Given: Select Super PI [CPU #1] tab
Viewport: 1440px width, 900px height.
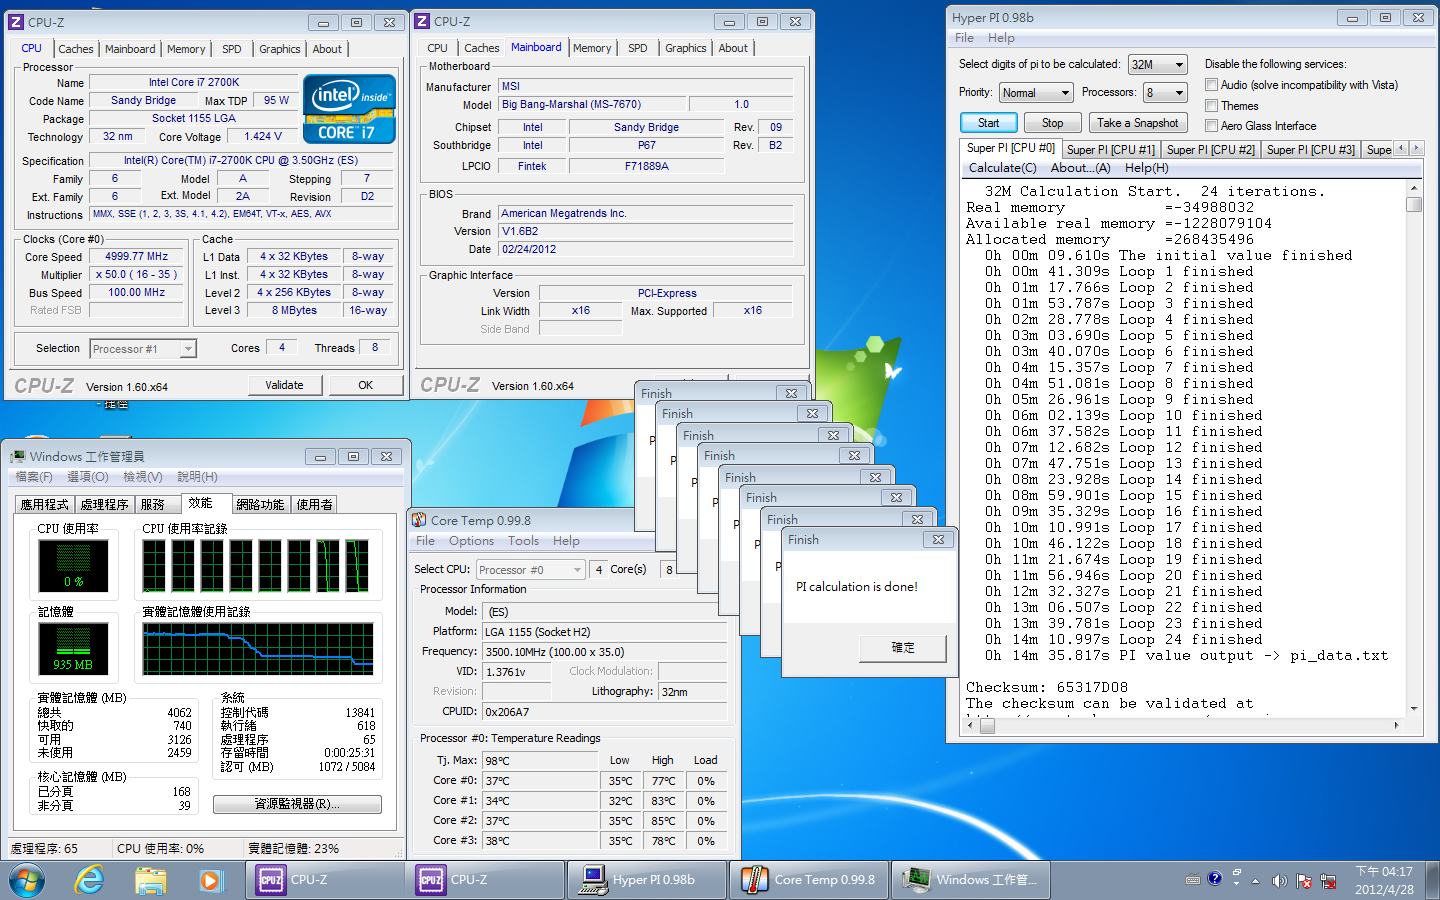Looking at the screenshot, I should pyautogui.click(x=1110, y=150).
